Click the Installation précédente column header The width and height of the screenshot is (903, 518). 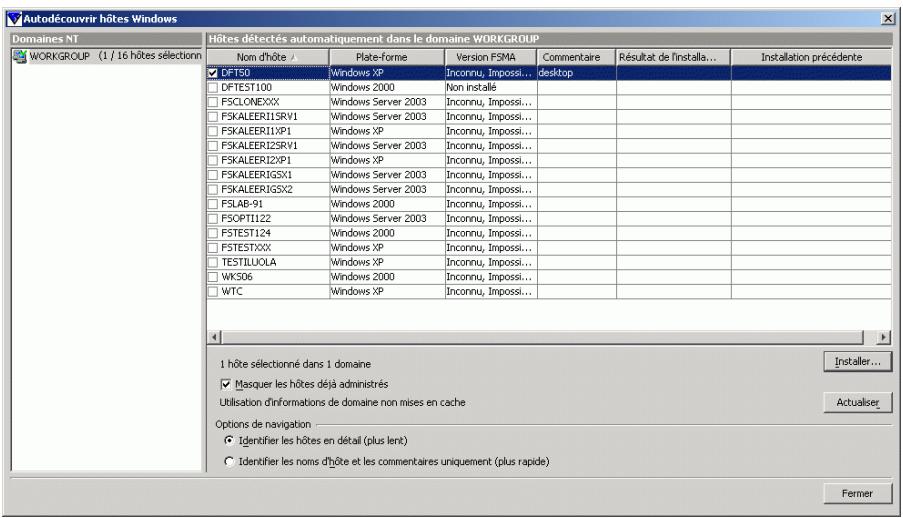point(811,57)
